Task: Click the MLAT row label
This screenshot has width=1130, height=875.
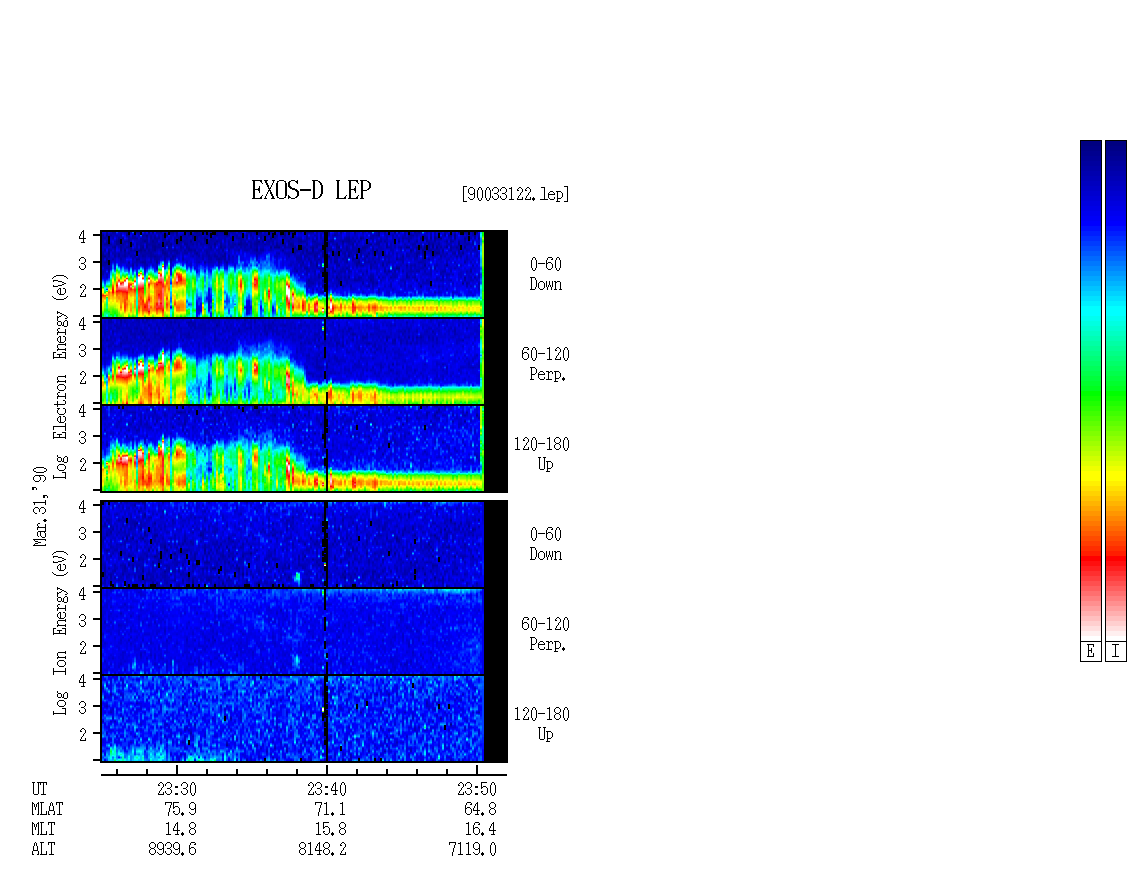Action: 47,809
